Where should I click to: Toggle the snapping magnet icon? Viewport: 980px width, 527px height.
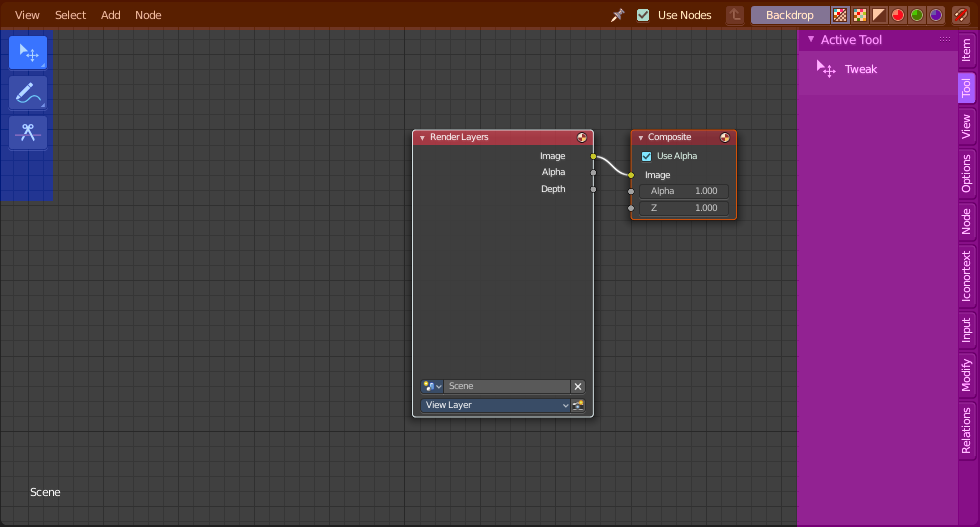coord(961,15)
